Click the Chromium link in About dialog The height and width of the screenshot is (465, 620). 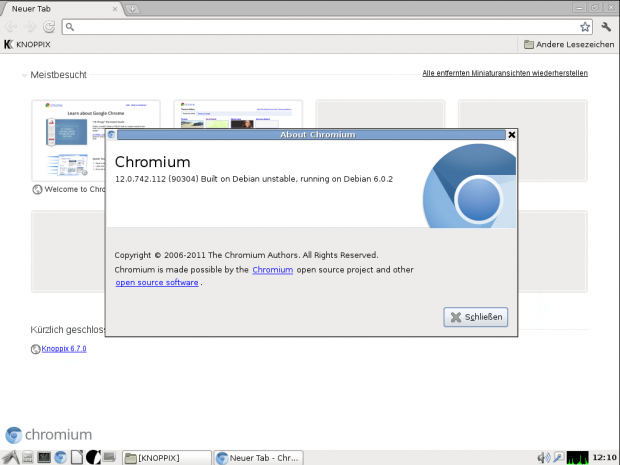pos(272,270)
